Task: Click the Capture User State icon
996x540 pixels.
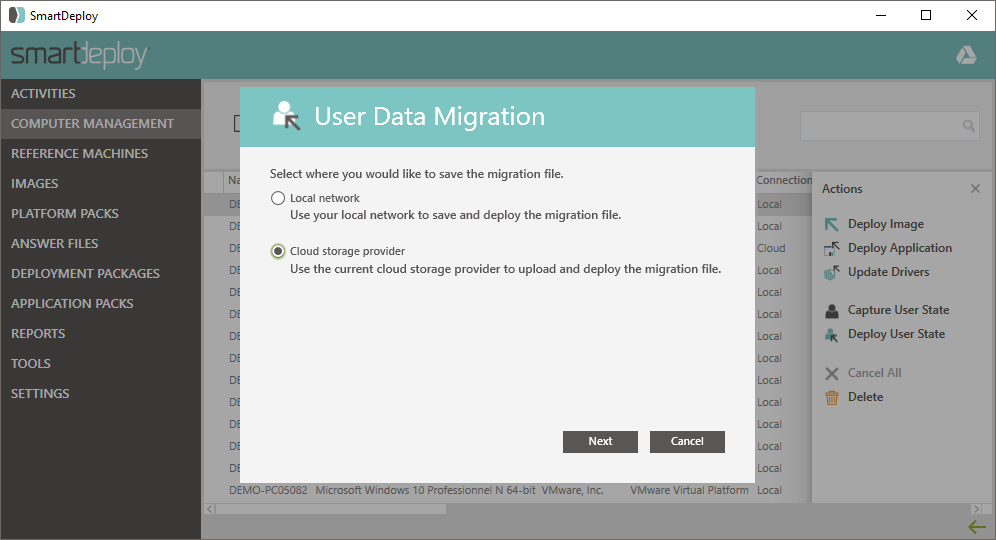Action: [831, 311]
